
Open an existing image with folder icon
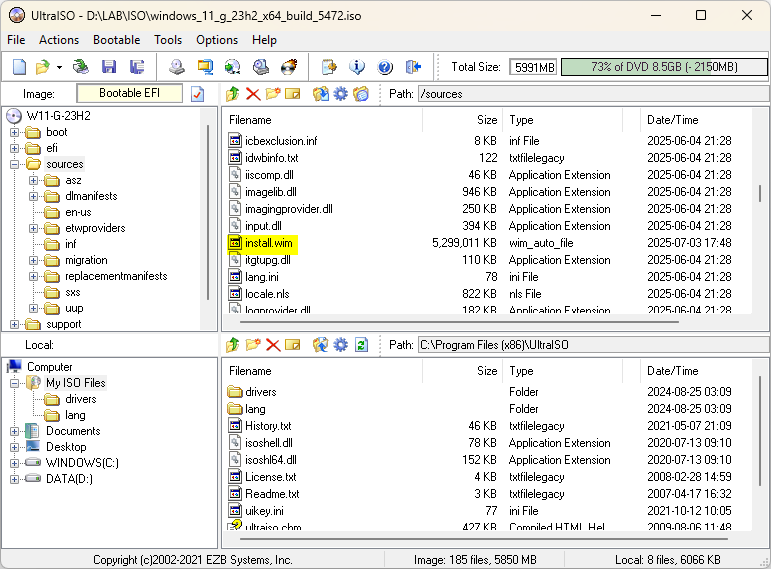43,66
